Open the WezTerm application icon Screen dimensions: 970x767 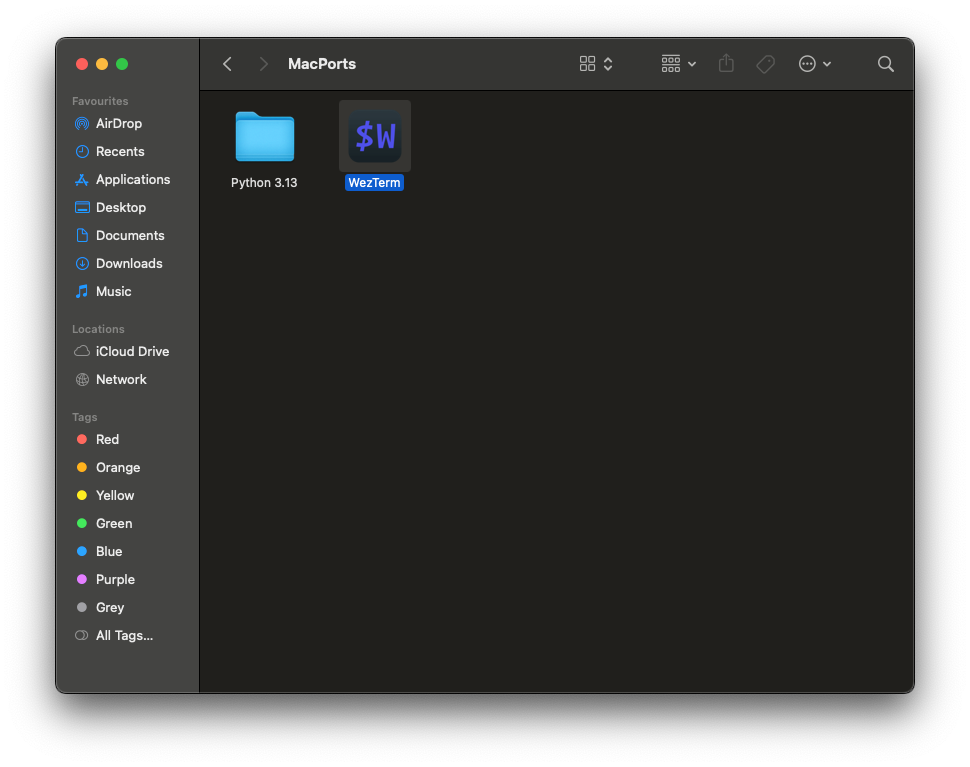pos(374,136)
